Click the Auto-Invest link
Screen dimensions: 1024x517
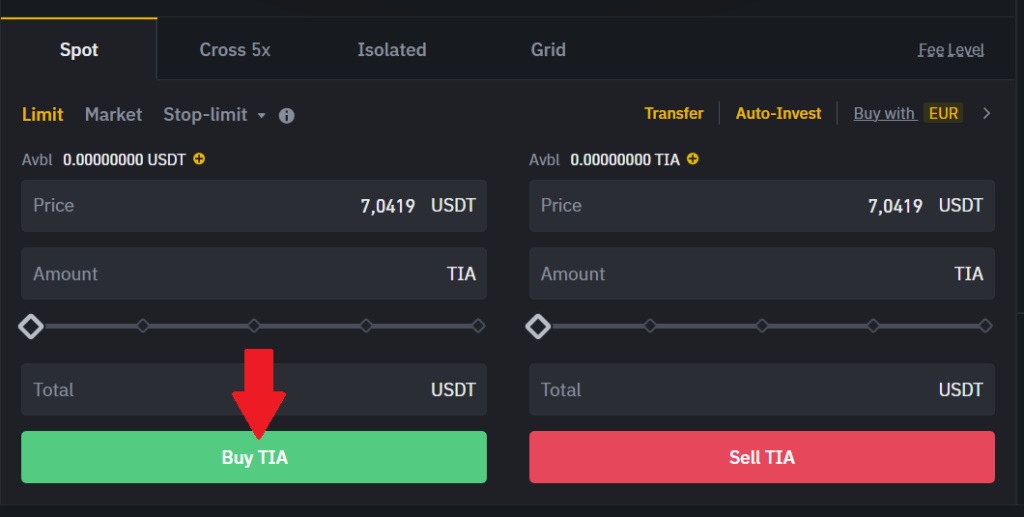778,114
